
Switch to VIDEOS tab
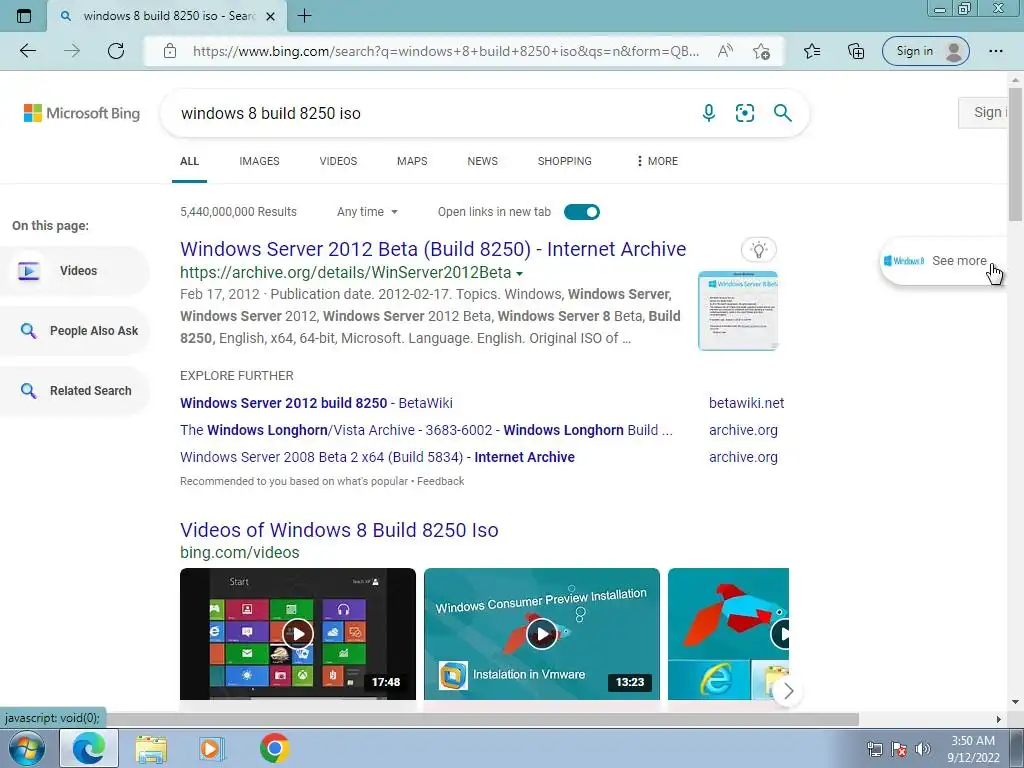(338, 161)
